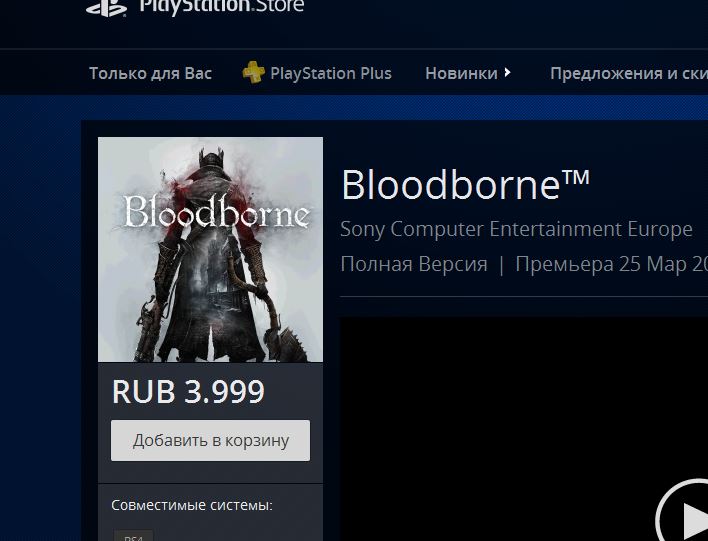Click the Bloodborne™ title heading
The image size is (708, 541).
[x=465, y=185]
